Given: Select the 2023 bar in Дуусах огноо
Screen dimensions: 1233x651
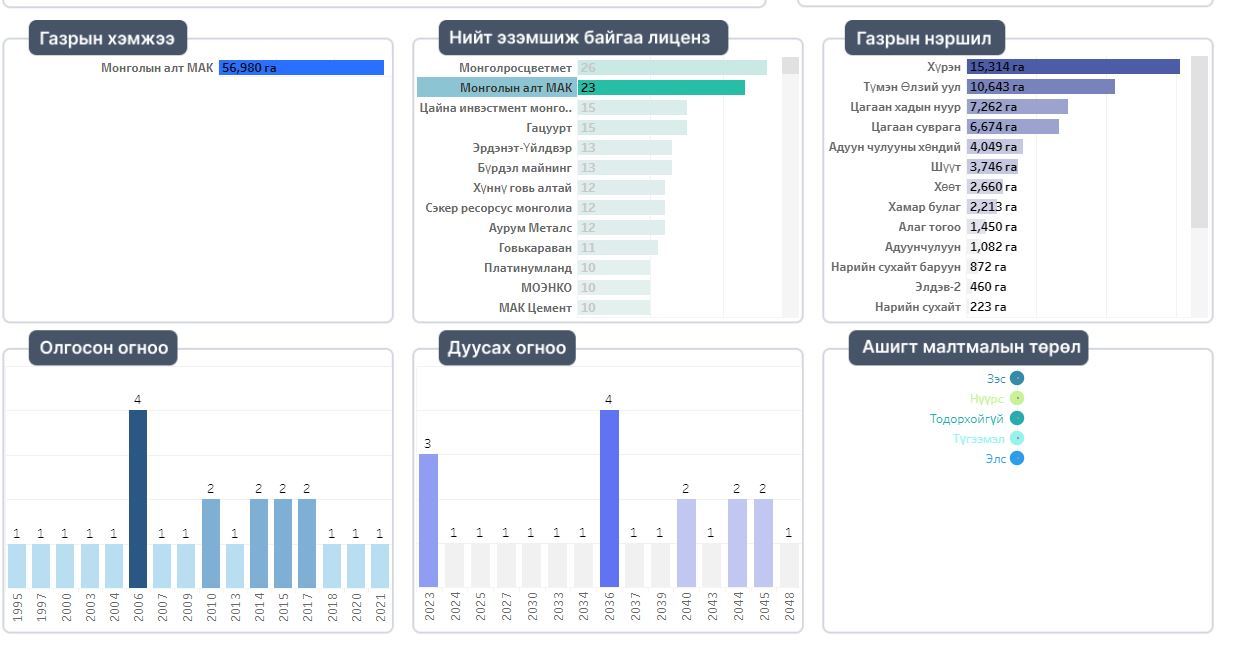Looking at the screenshot, I should [428, 520].
